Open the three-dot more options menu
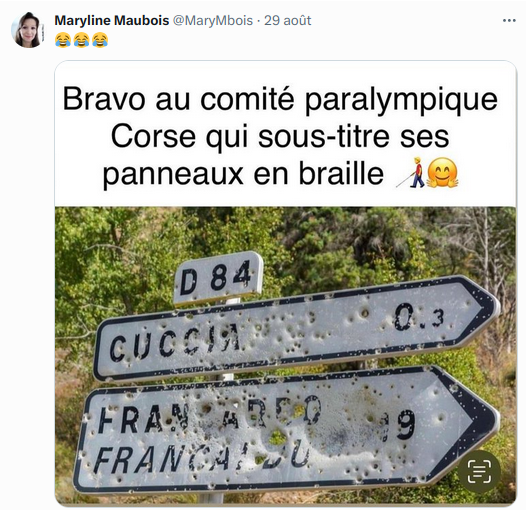526x510 pixels. click(x=509, y=21)
